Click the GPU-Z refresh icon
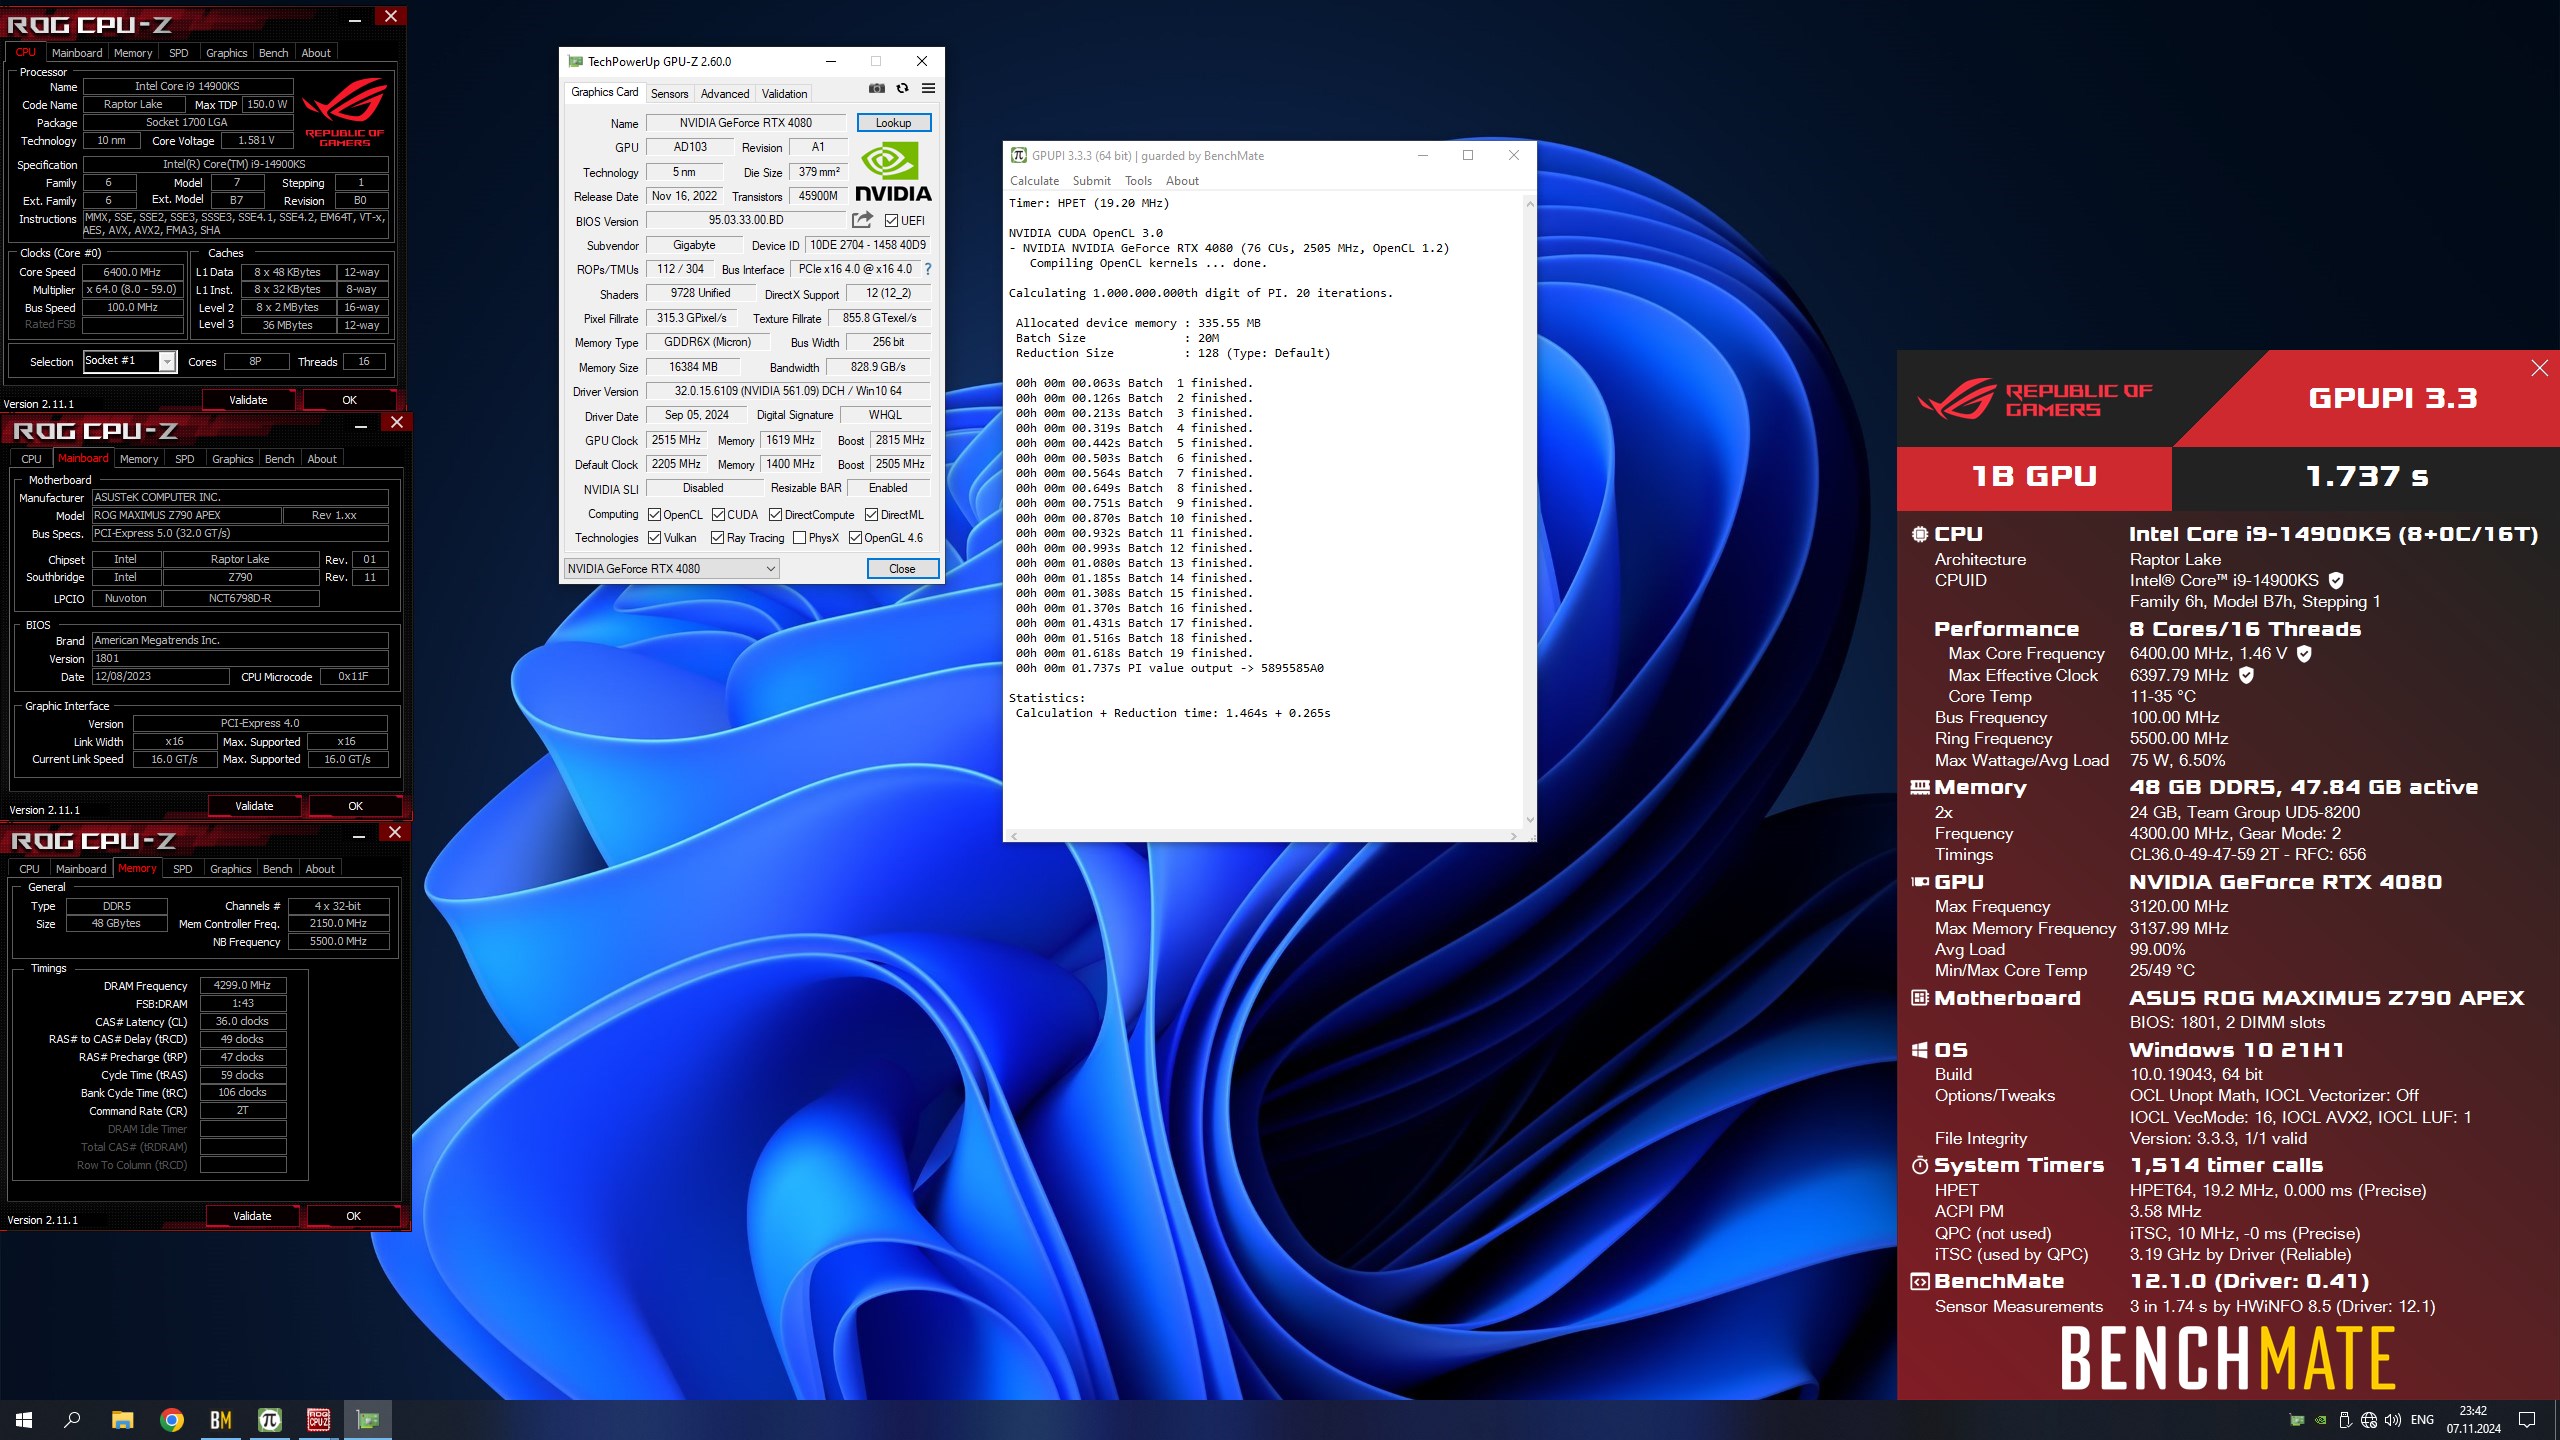This screenshot has width=2560, height=1440. 902,89
